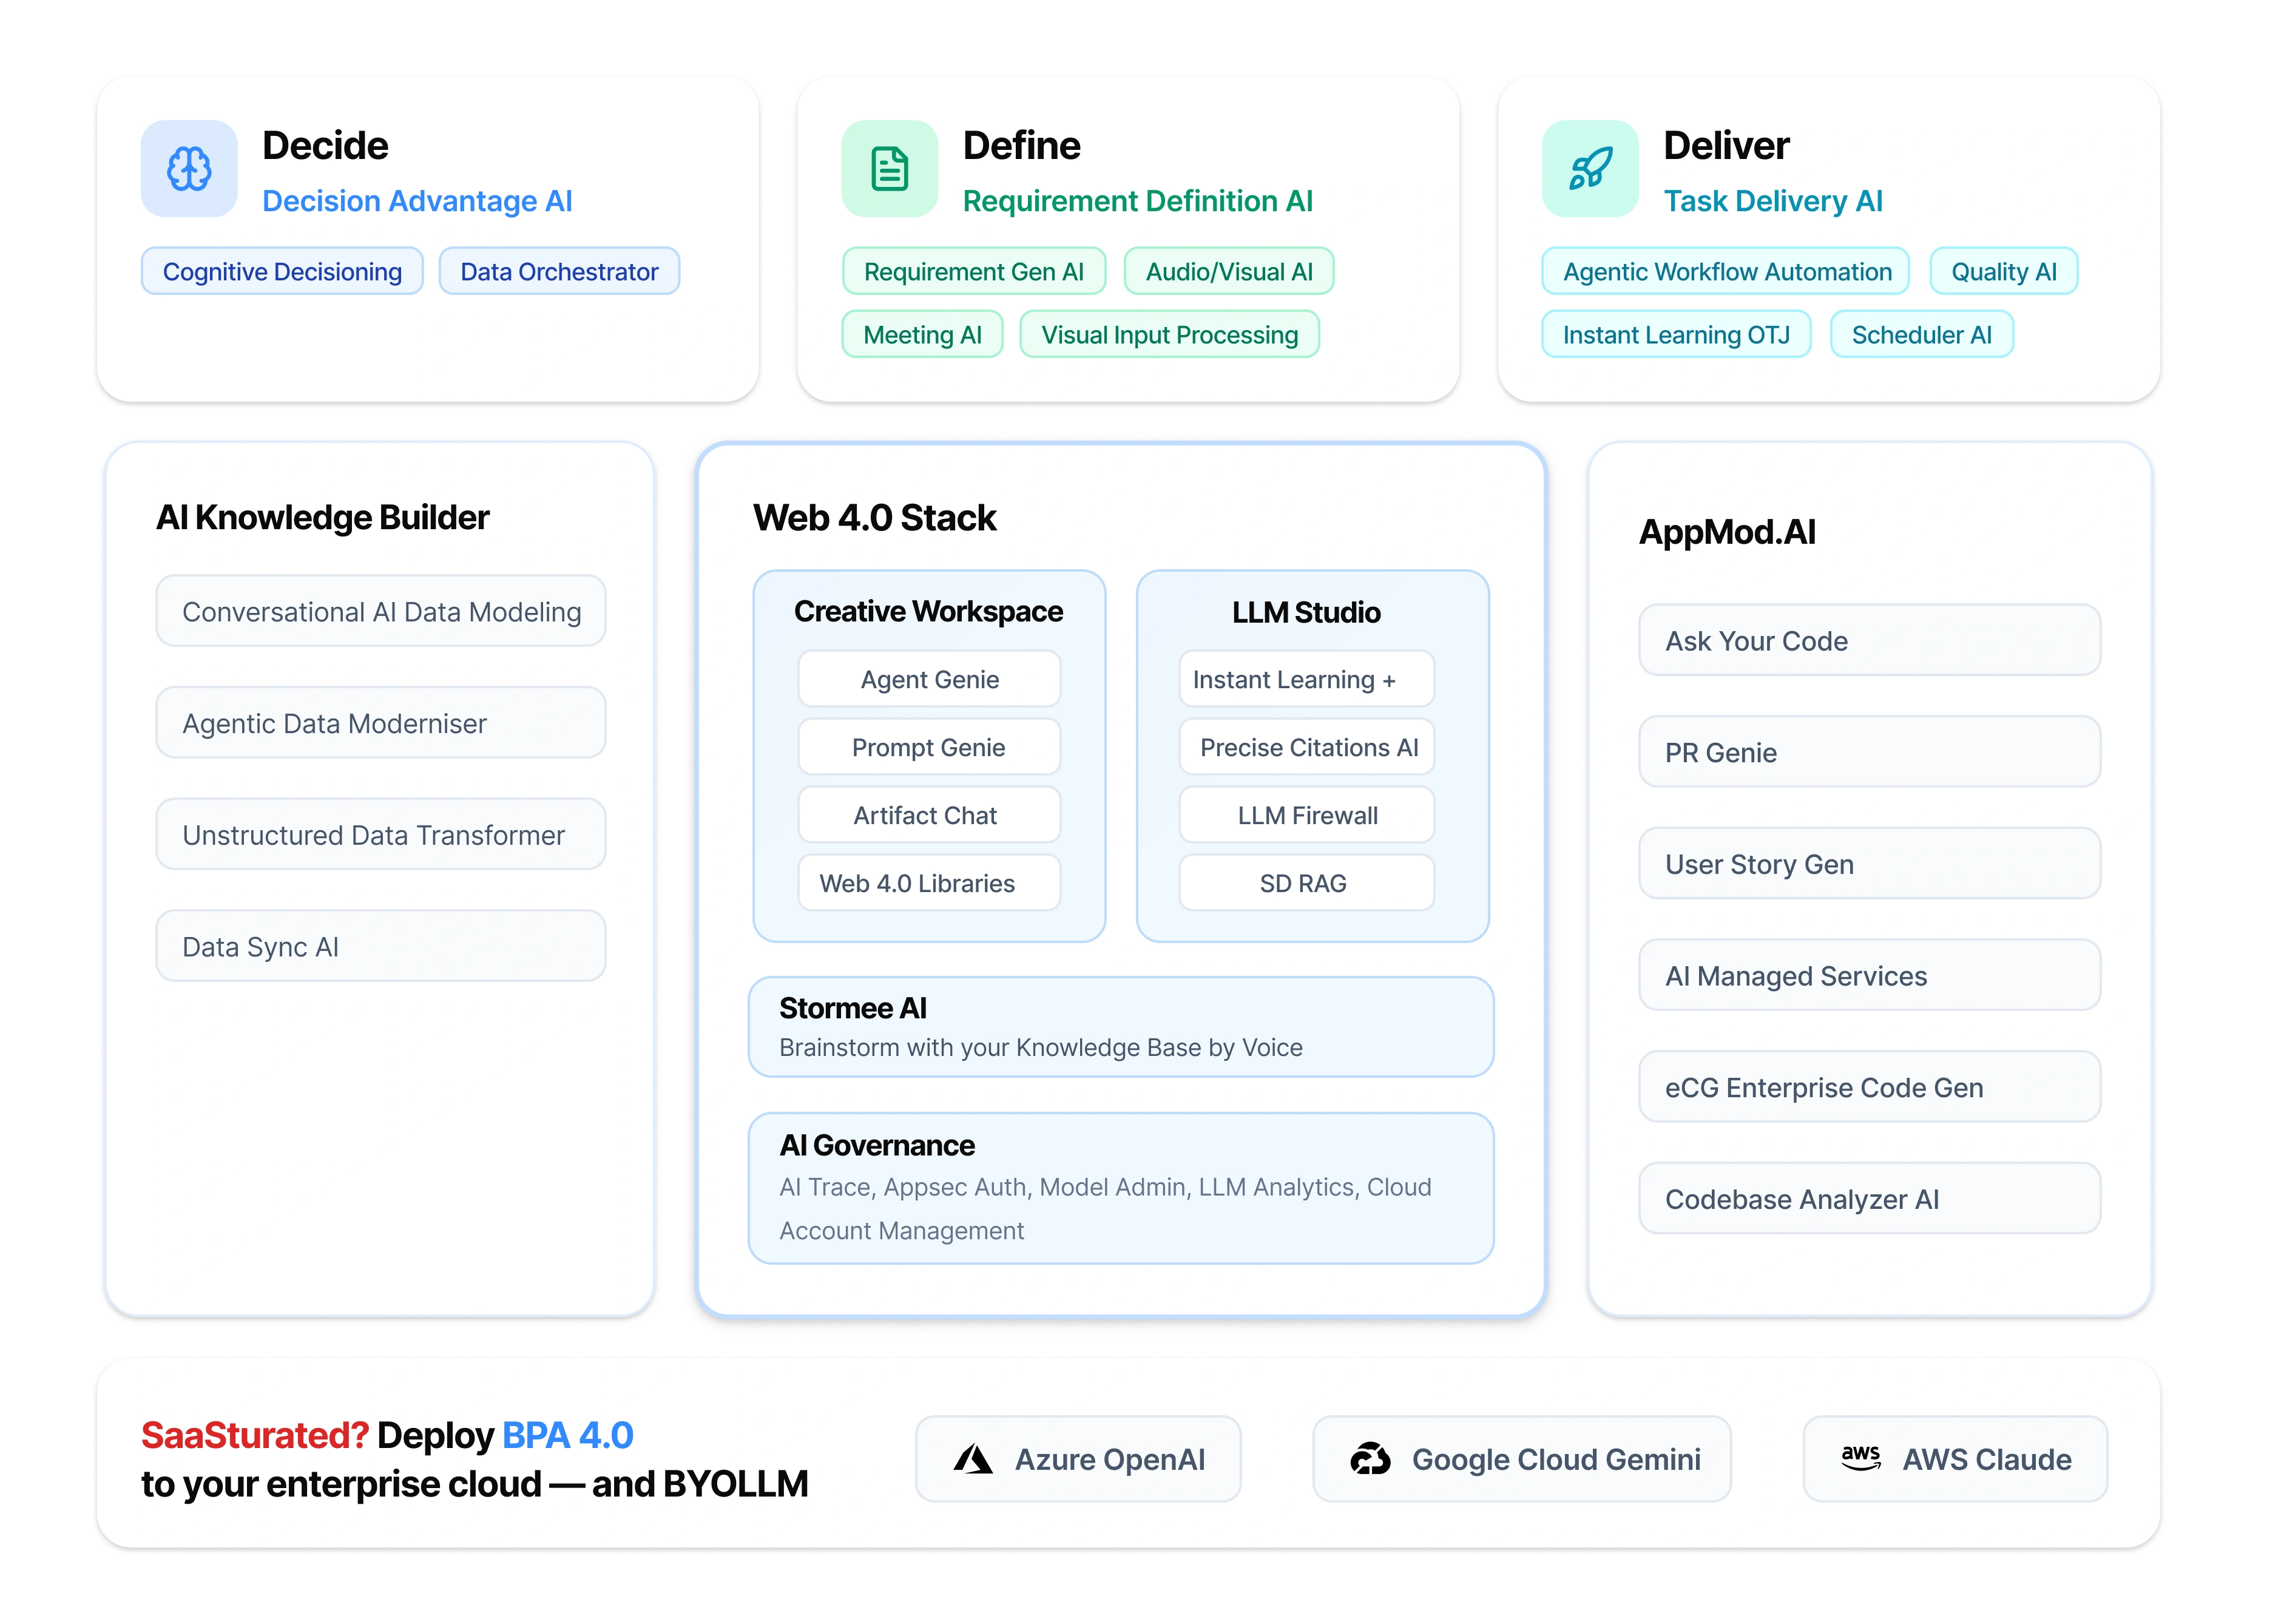Viewport: 2284px width, 1624px height.
Task: Select the Quality AI tag
Action: click(2004, 271)
